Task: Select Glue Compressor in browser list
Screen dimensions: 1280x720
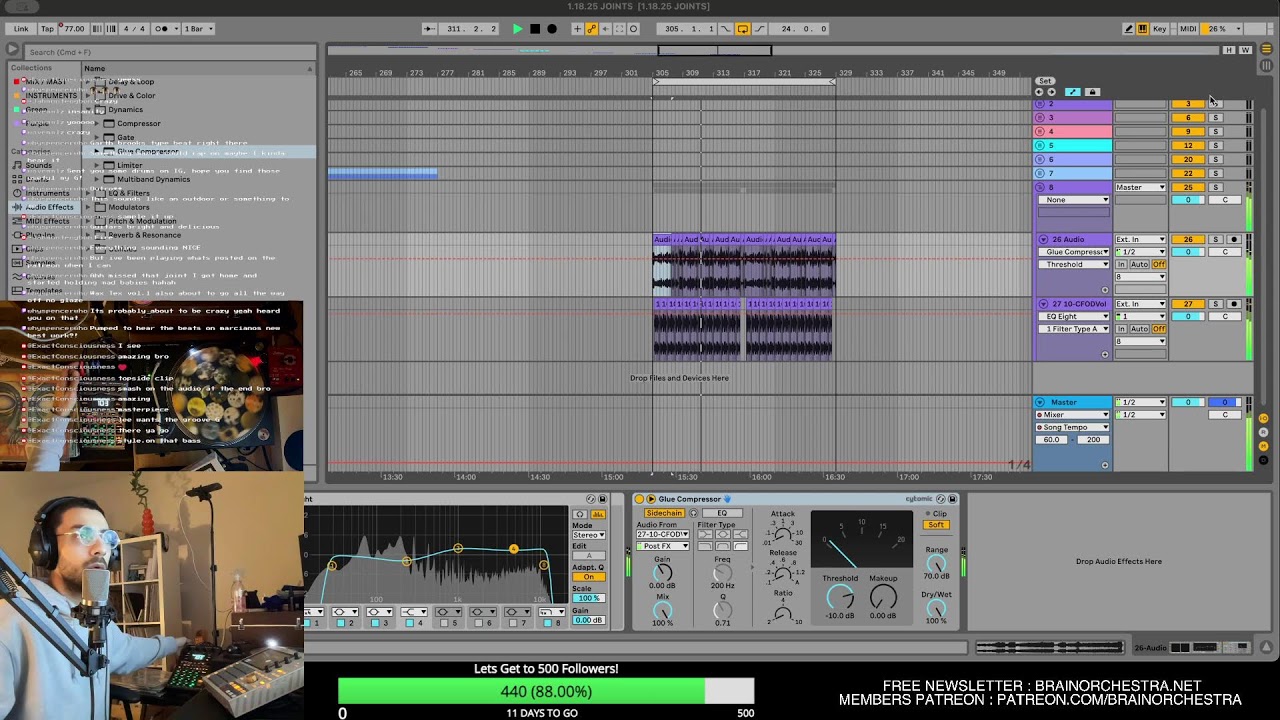Action: (148, 152)
